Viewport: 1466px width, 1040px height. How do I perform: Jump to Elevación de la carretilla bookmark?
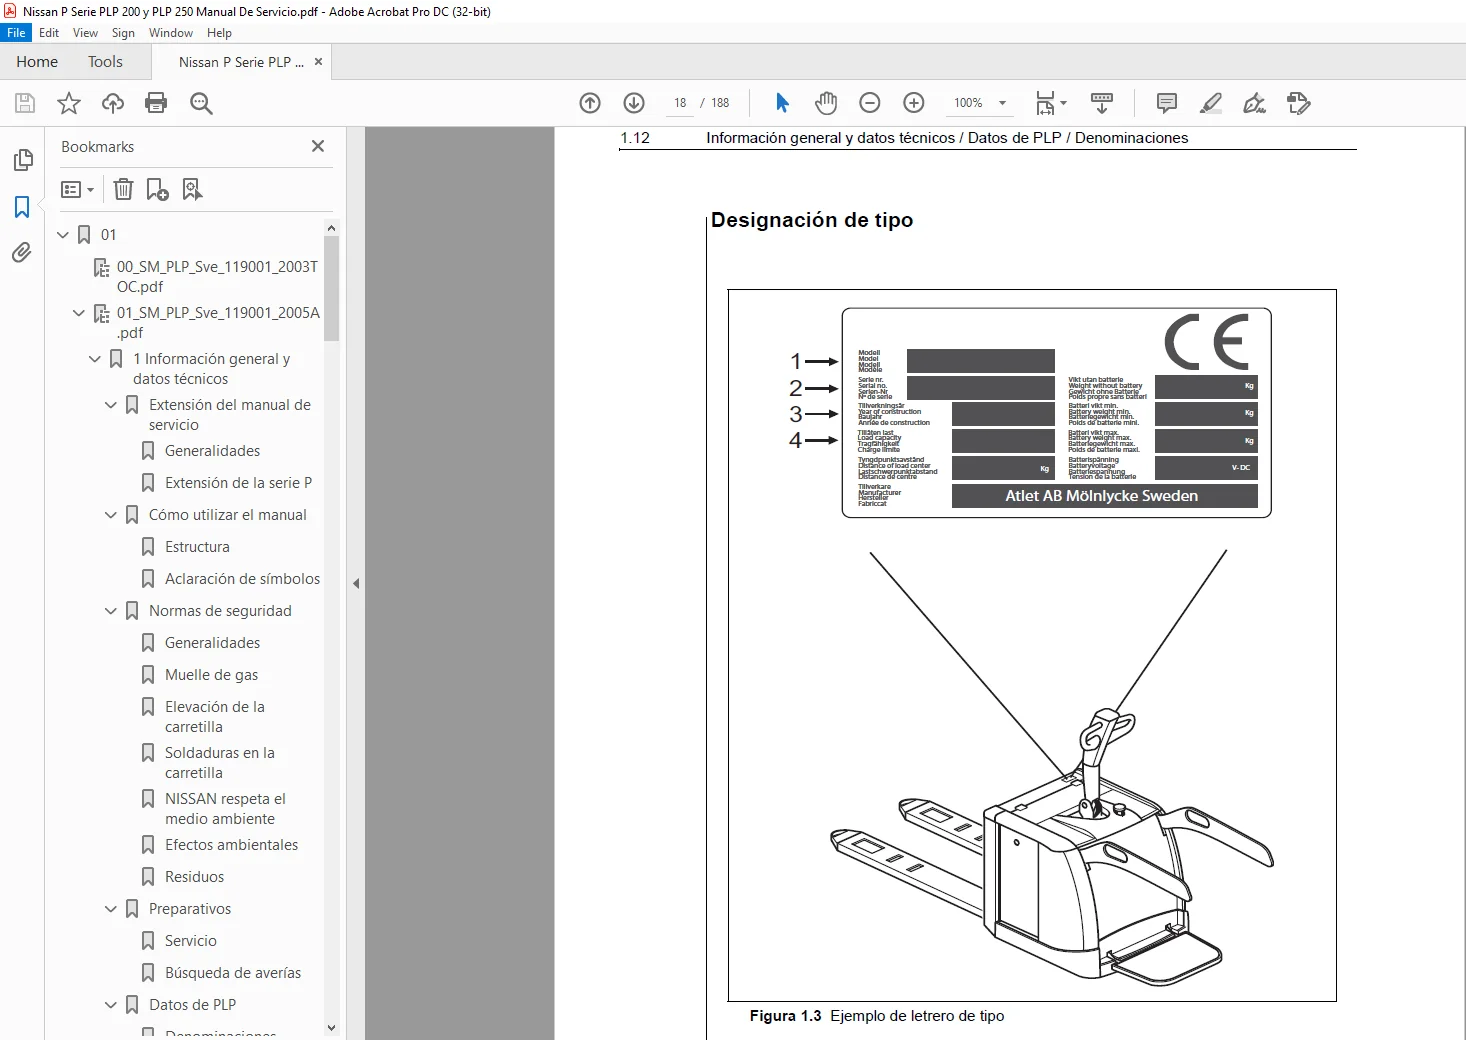(x=214, y=717)
